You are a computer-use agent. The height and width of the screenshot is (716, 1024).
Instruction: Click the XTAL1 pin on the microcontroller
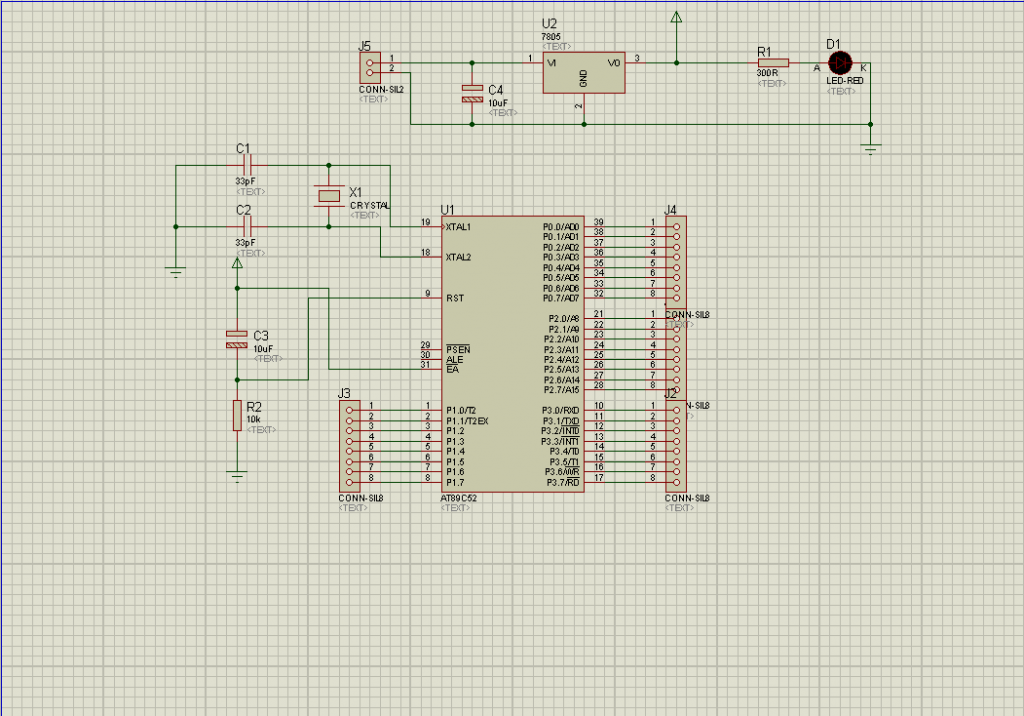[458, 227]
